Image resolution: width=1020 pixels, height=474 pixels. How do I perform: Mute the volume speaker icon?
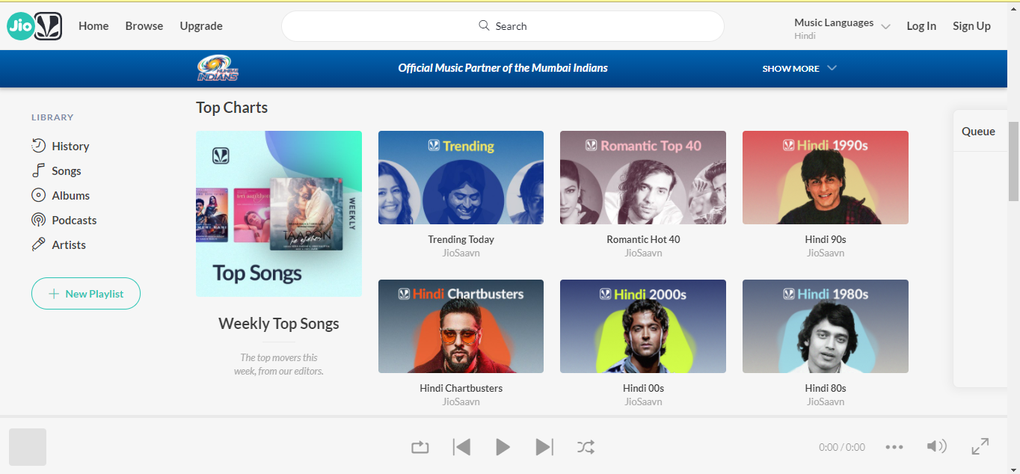pyautogui.click(x=936, y=446)
